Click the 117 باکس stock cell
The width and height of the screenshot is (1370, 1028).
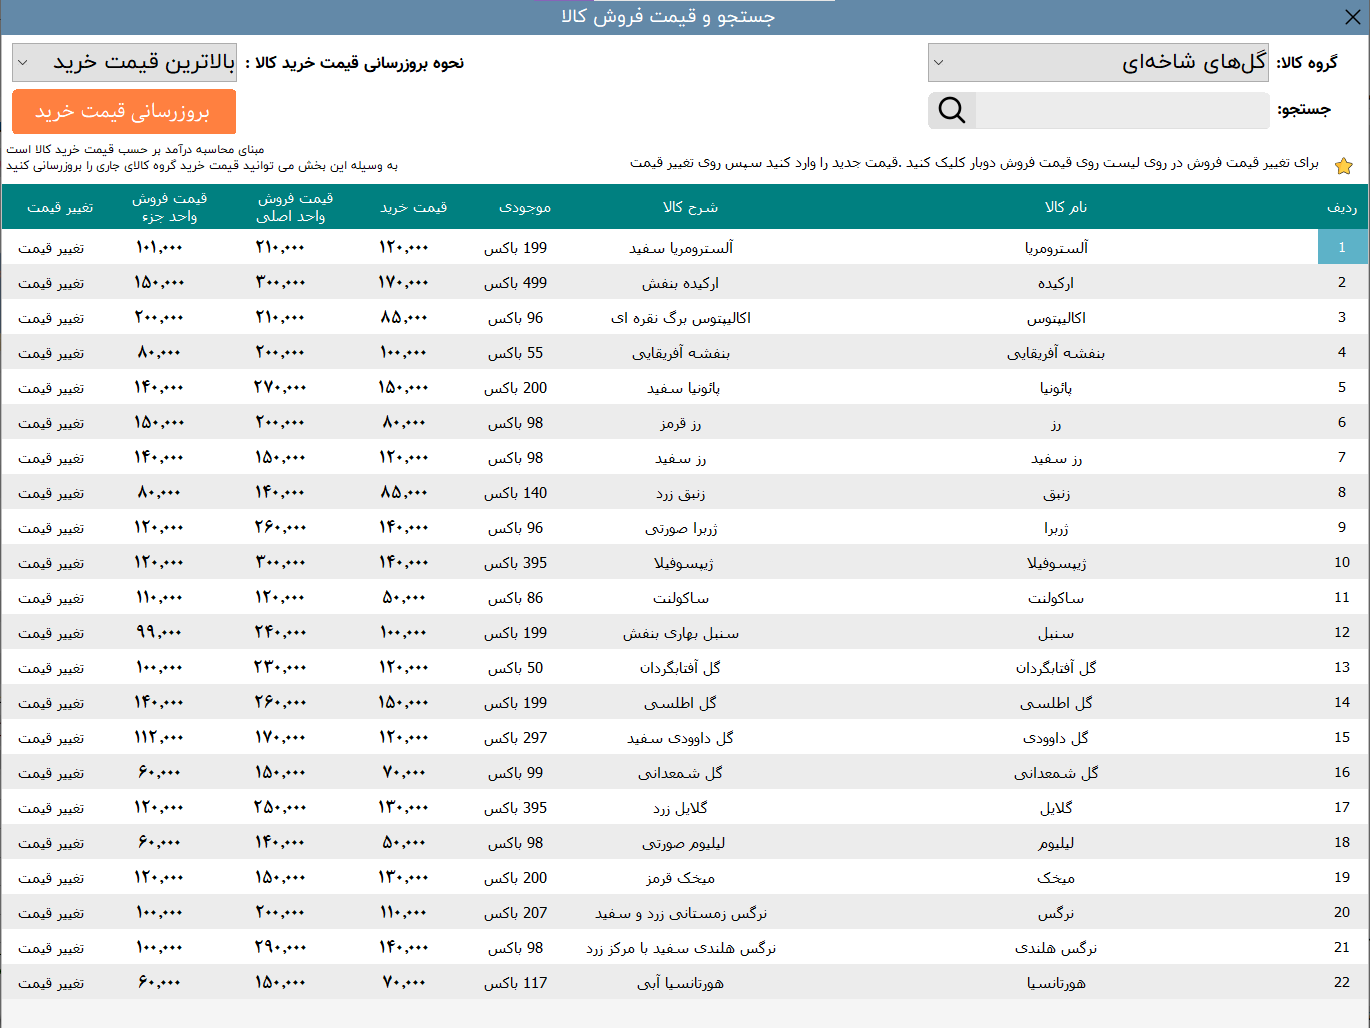tap(516, 983)
